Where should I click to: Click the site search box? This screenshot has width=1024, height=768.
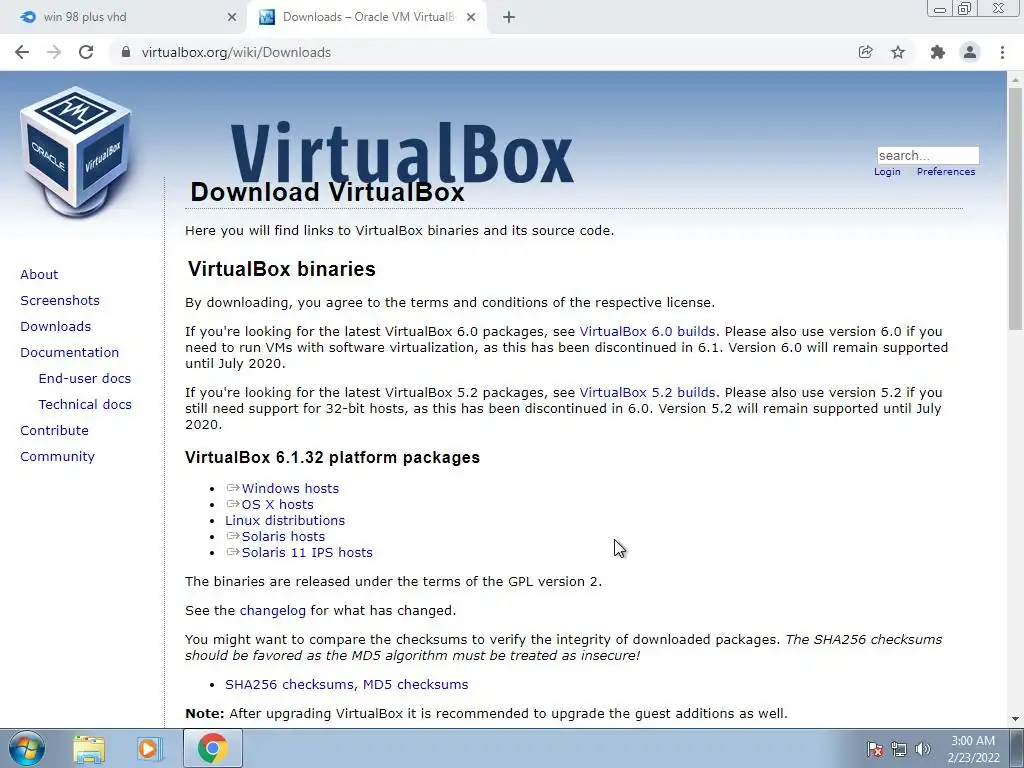(928, 155)
